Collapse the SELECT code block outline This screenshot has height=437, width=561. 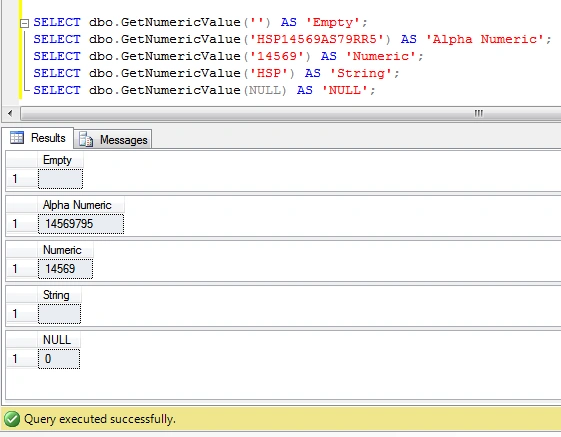tap(24, 24)
